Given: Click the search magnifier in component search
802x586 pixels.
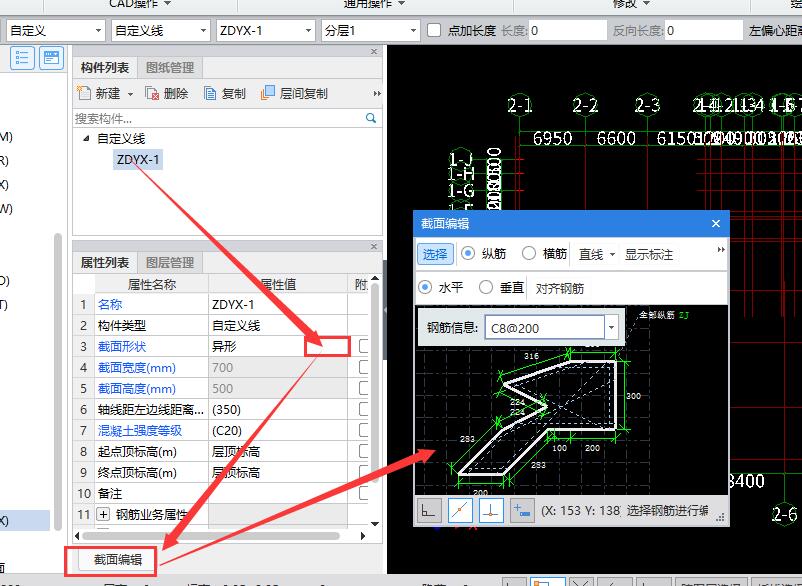Looking at the screenshot, I should (x=371, y=118).
